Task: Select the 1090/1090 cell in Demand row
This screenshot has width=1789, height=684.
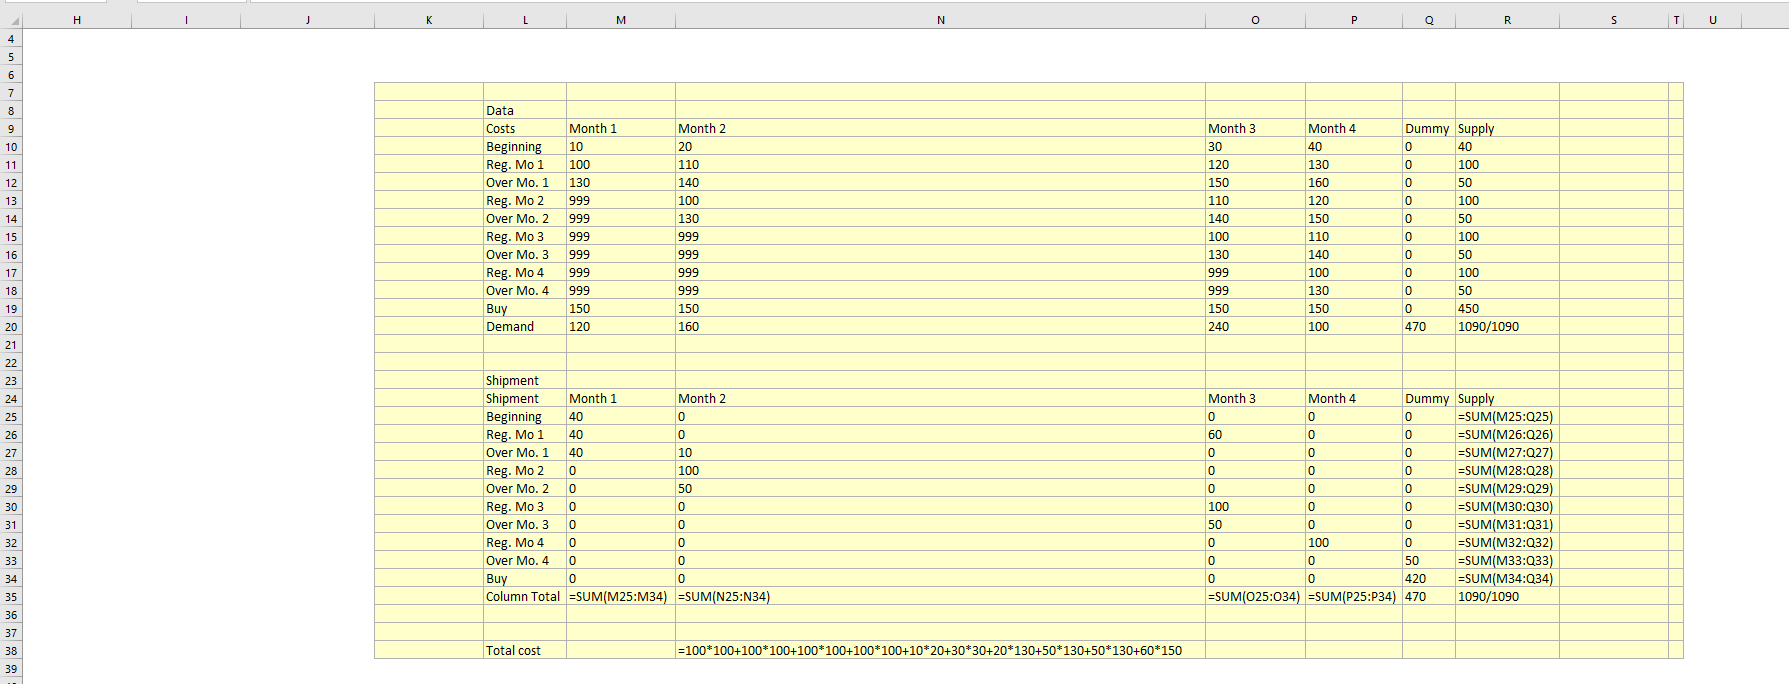Action: (1506, 327)
